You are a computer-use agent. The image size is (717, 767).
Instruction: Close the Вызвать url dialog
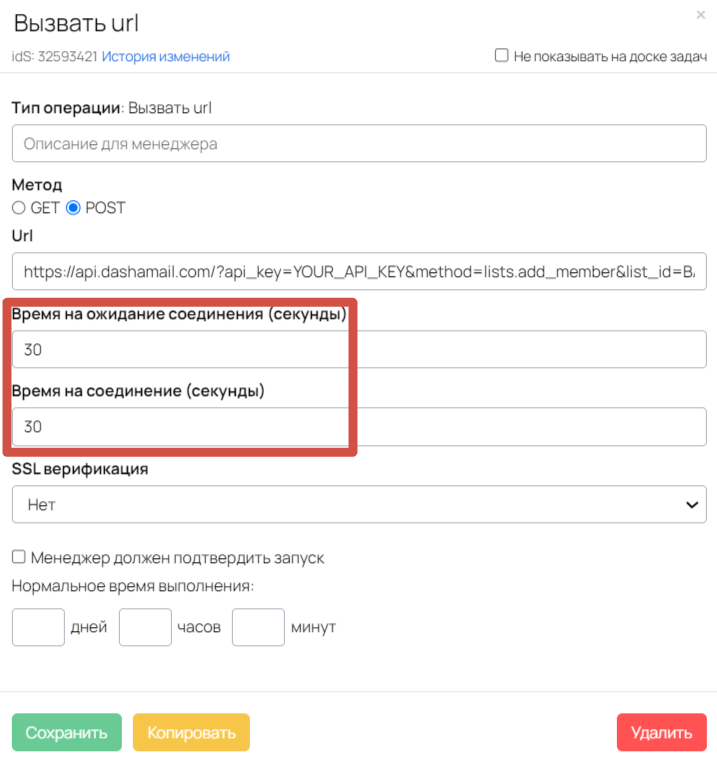click(x=700, y=15)
